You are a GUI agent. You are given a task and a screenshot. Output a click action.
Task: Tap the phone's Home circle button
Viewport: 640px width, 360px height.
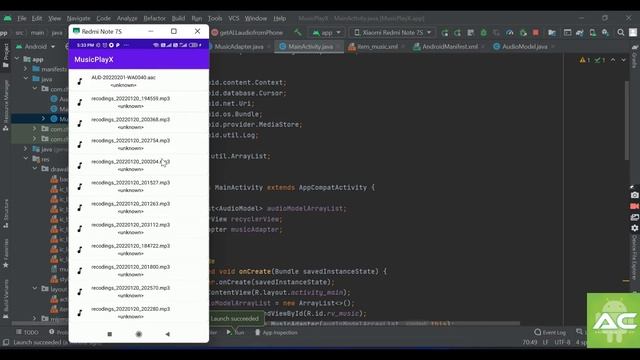point(139,334)
